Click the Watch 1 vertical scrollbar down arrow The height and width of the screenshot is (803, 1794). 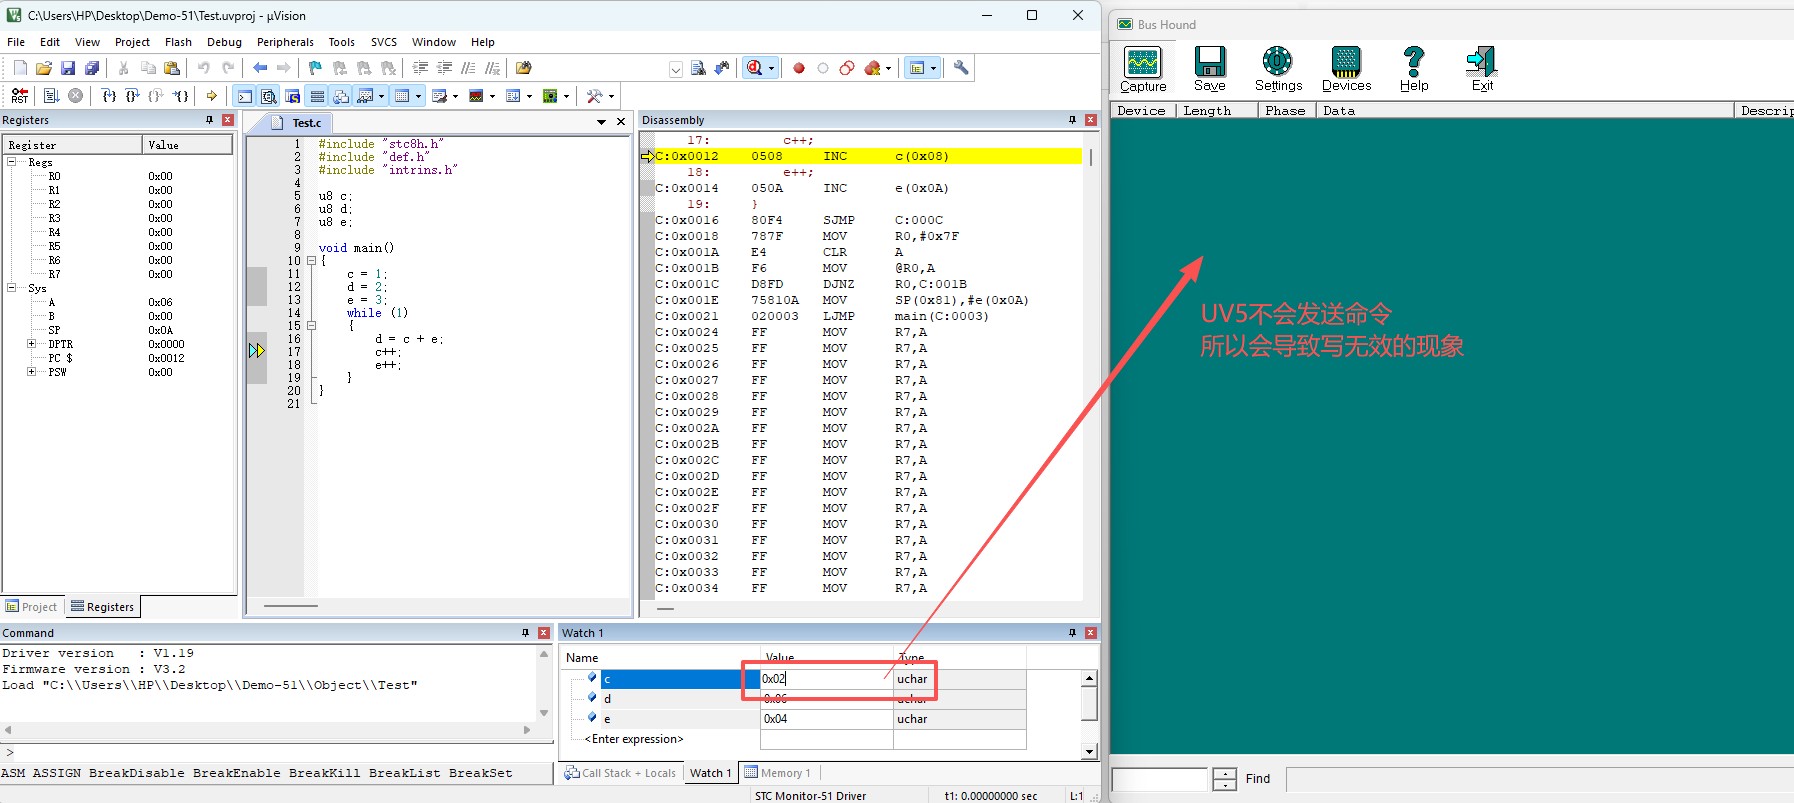point(1089,751)
